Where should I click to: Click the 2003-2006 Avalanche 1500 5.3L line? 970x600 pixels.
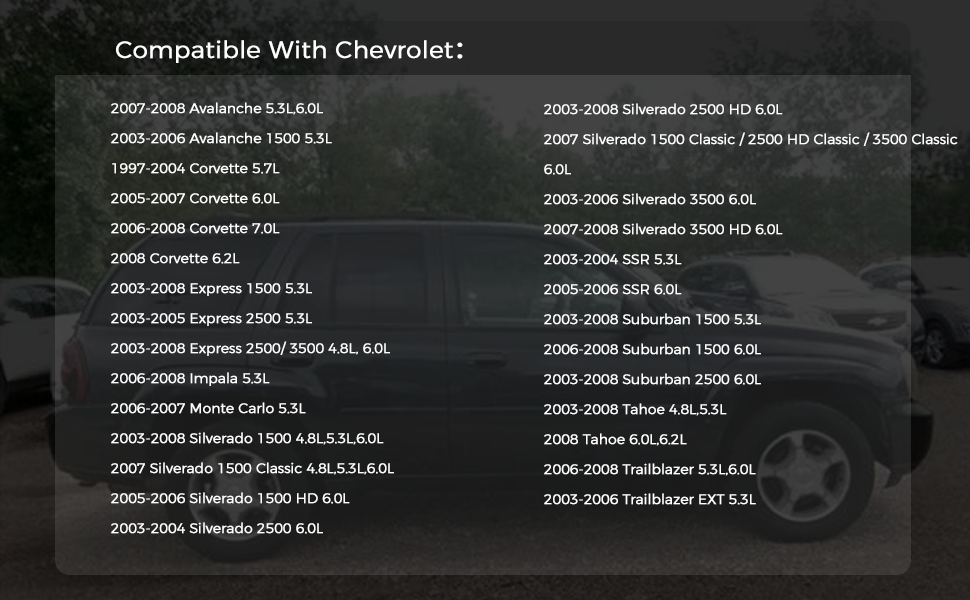tap(221, 139)
